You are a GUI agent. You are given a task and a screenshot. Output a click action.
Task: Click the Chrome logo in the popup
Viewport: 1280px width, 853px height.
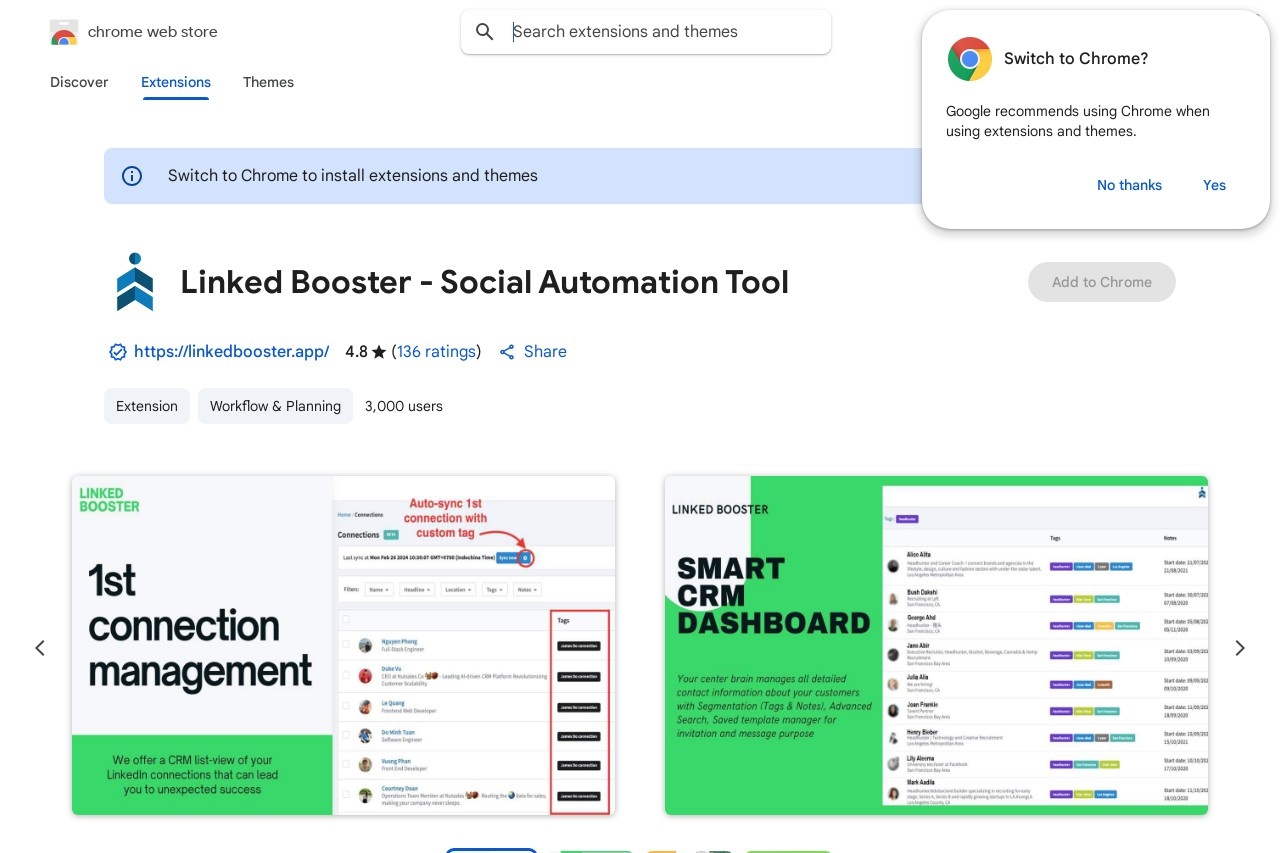[x=969, y=59]
